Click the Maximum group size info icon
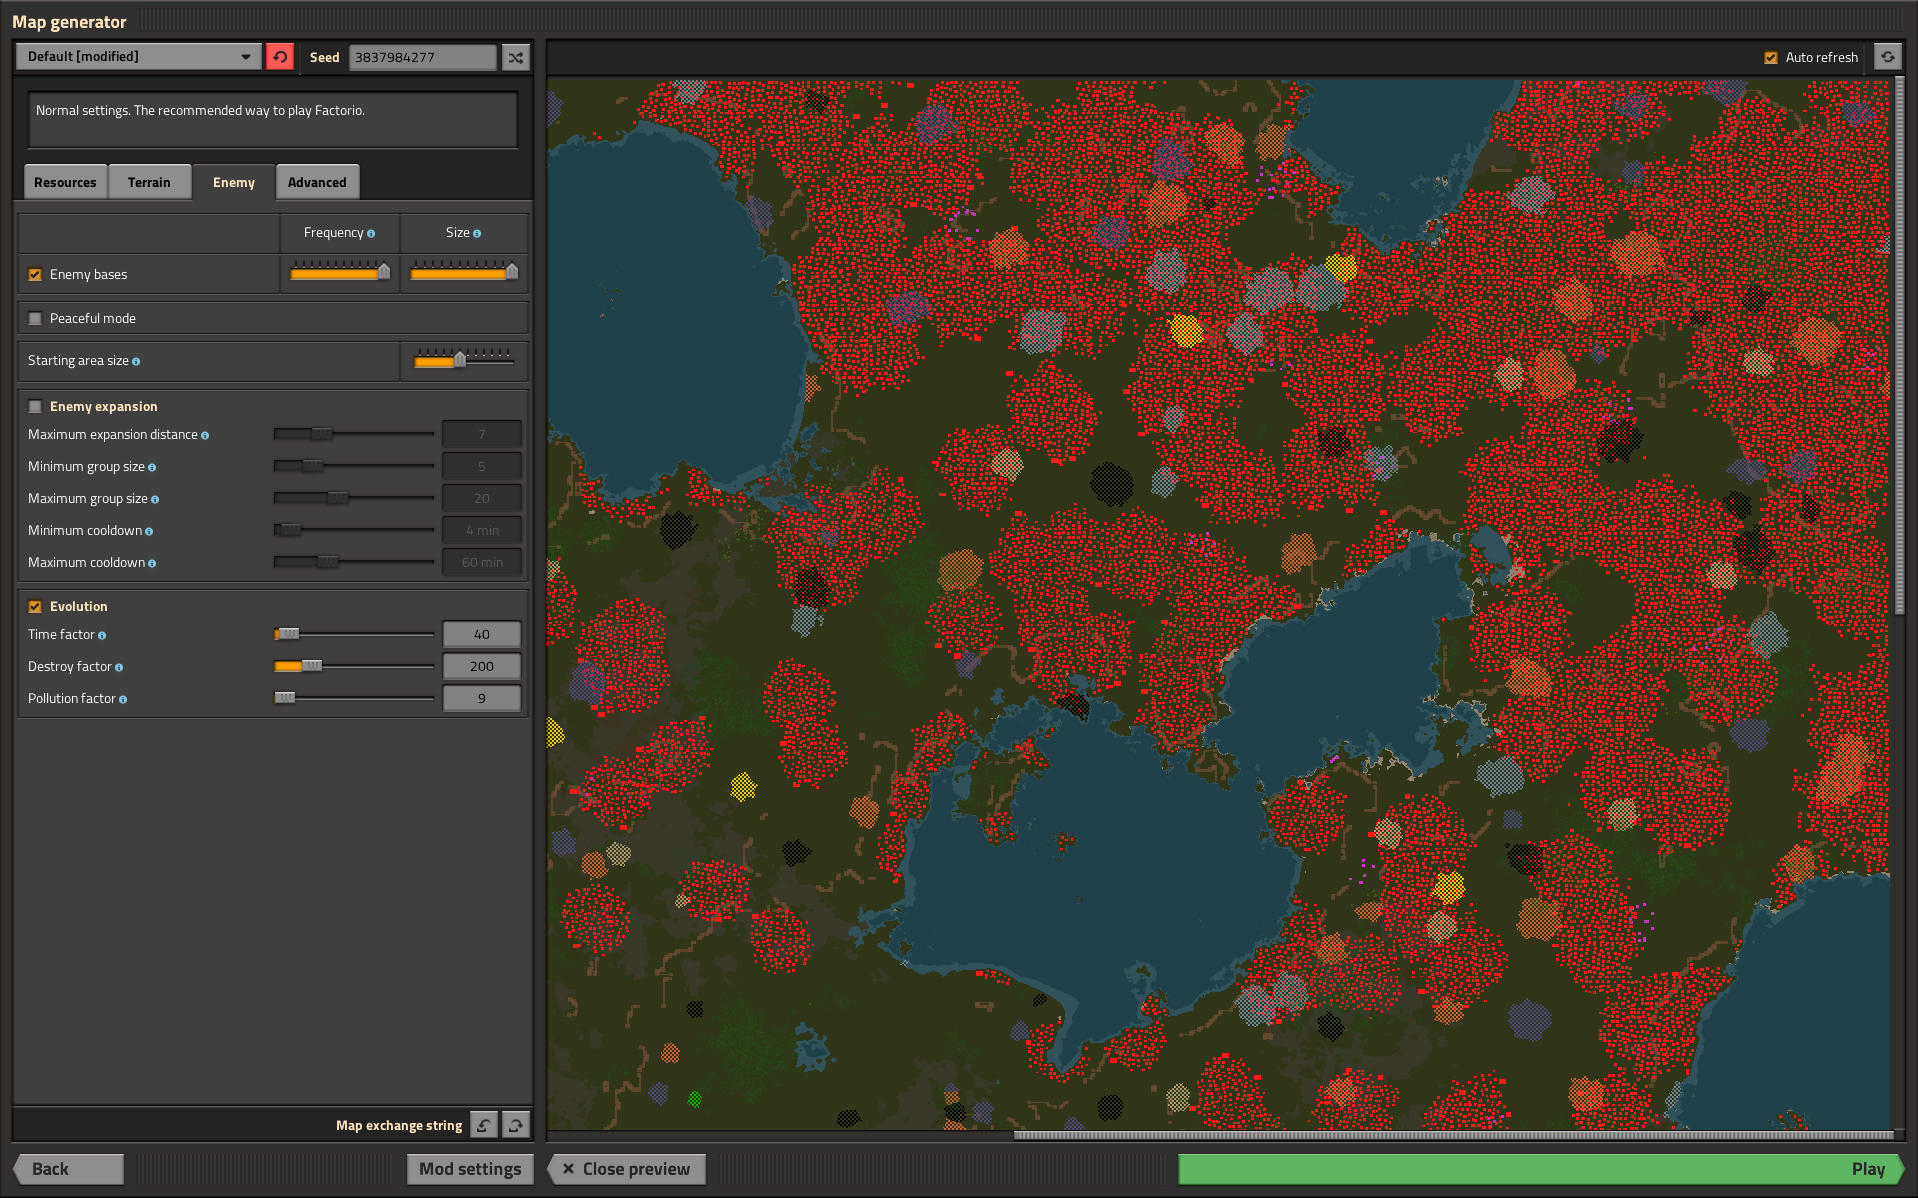Image resolution: width=1918 pixels, height=1198 pixels. click(x=155, y=499)
